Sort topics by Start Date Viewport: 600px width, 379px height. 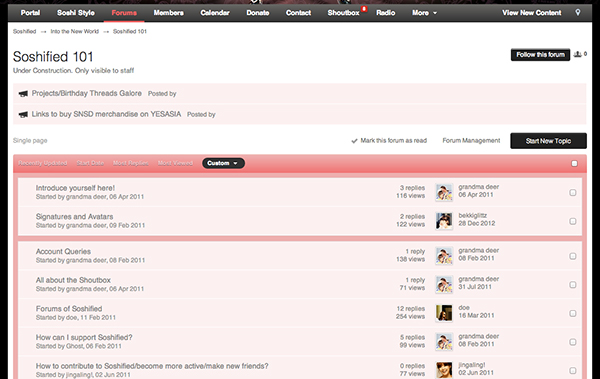pyautogui.click(x=90, y=163)
